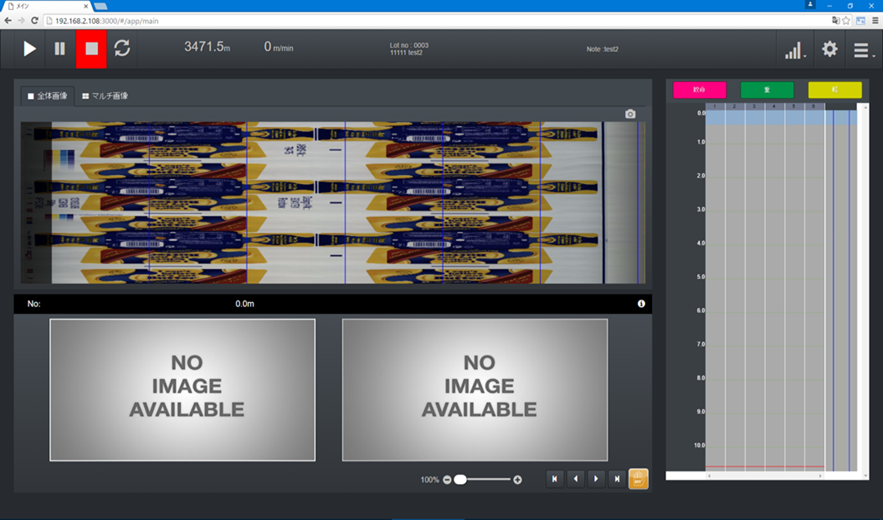This screenshot has width=883, height=520.
Task: Open the settings gear icon
Action: pos(829,49)
